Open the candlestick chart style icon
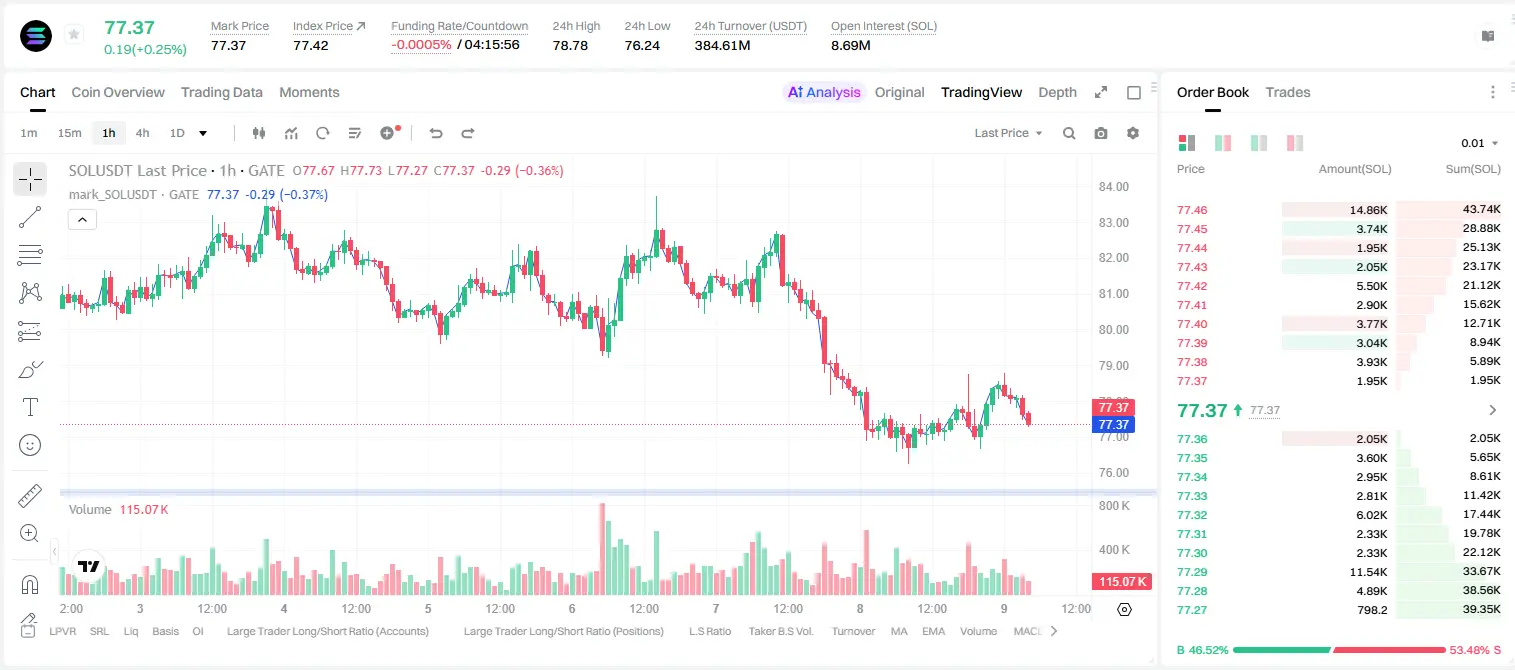Screen dimensions: 1515x670 [x=259, y=133]
